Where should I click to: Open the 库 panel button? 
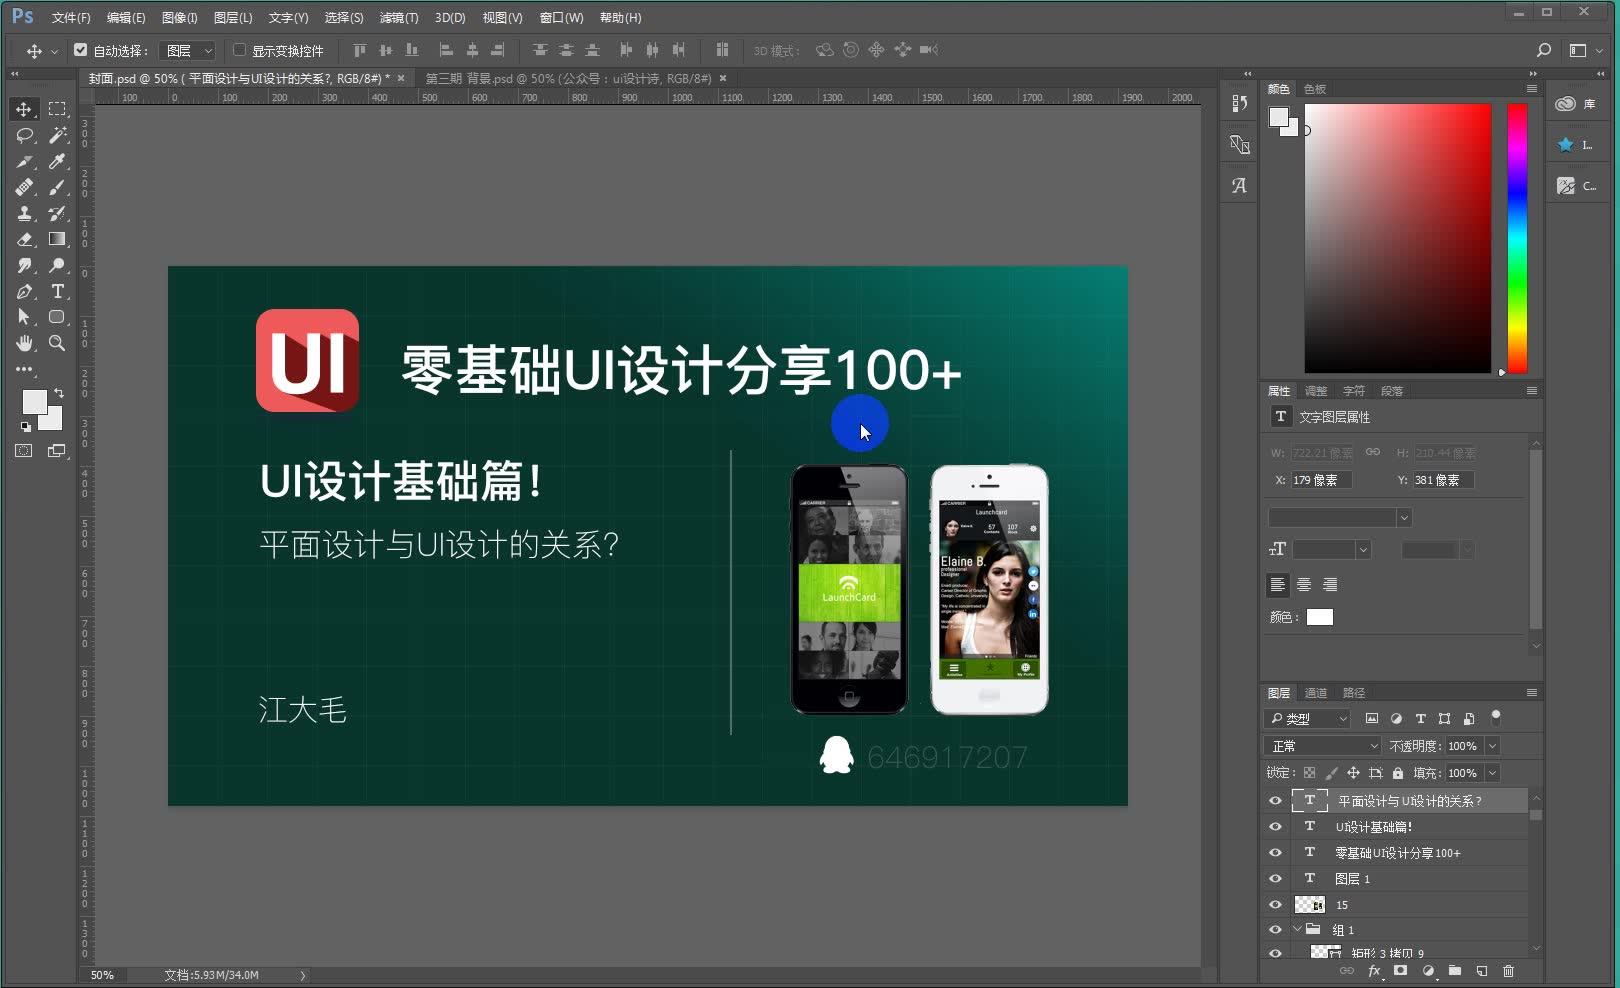[1577, 104]
